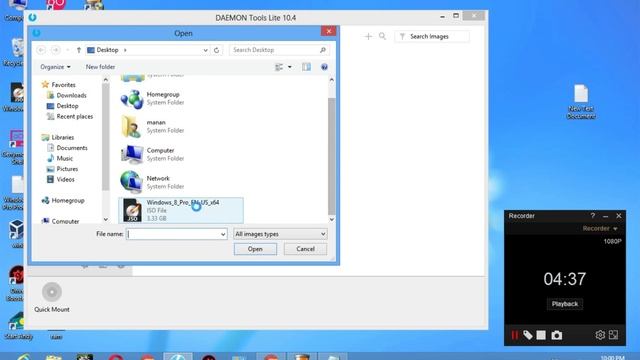Screen dimensions: 640x360
Task: Open the Recorder help question mark
Action: (x=593, y=216)
